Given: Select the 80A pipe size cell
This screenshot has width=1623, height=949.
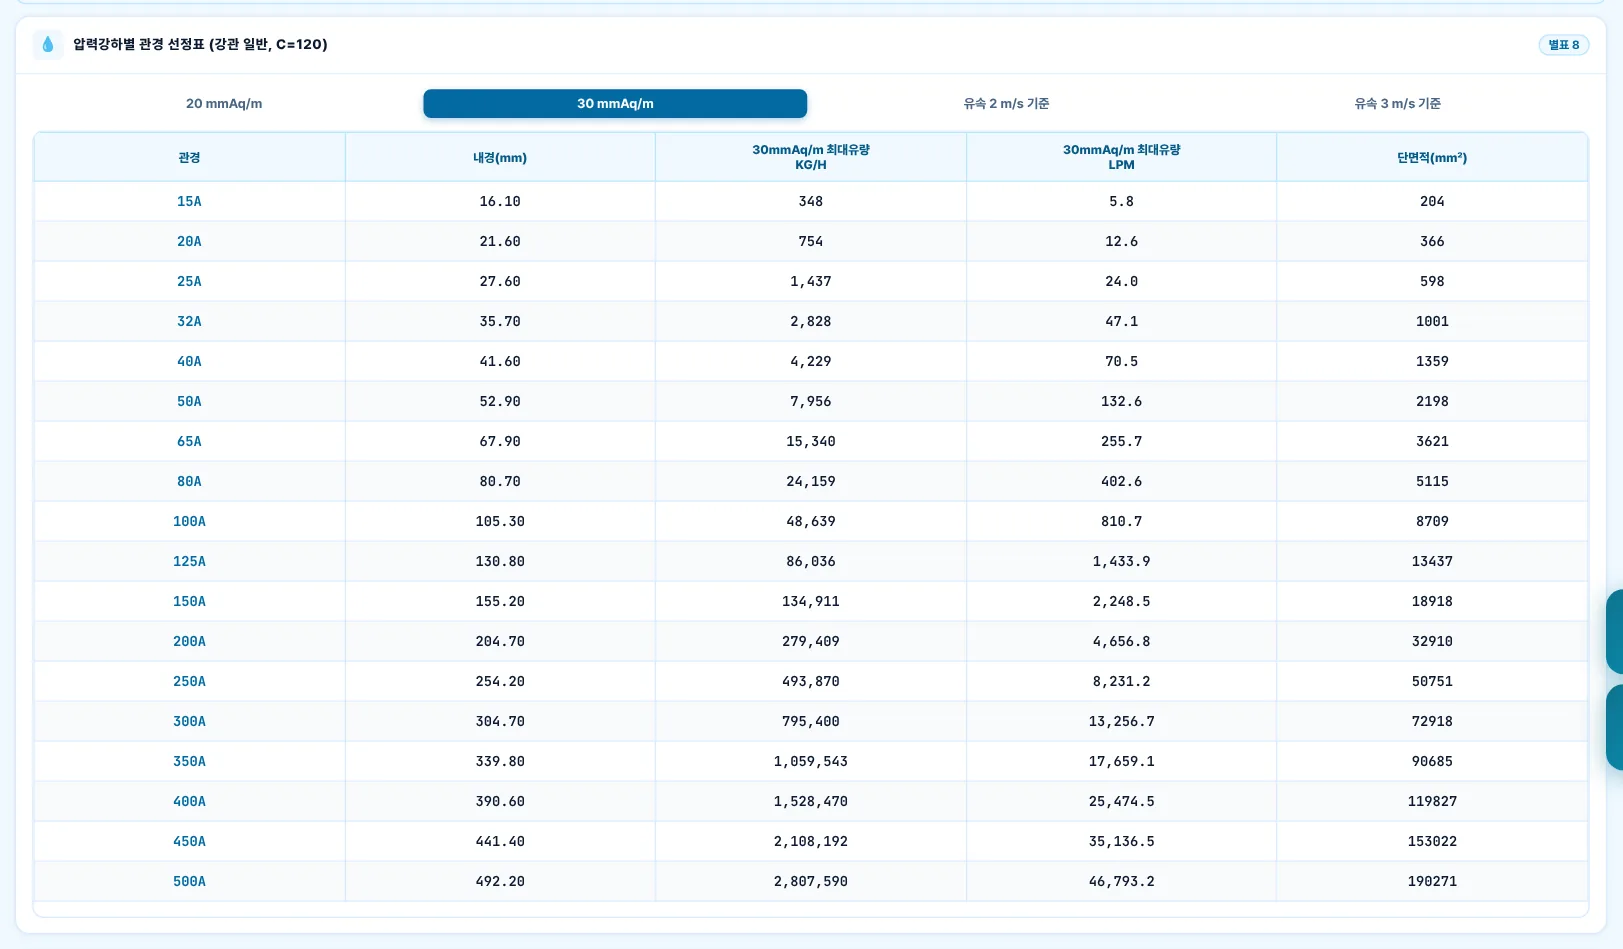Looking at the screenshot, I should (x=189, y=481).
